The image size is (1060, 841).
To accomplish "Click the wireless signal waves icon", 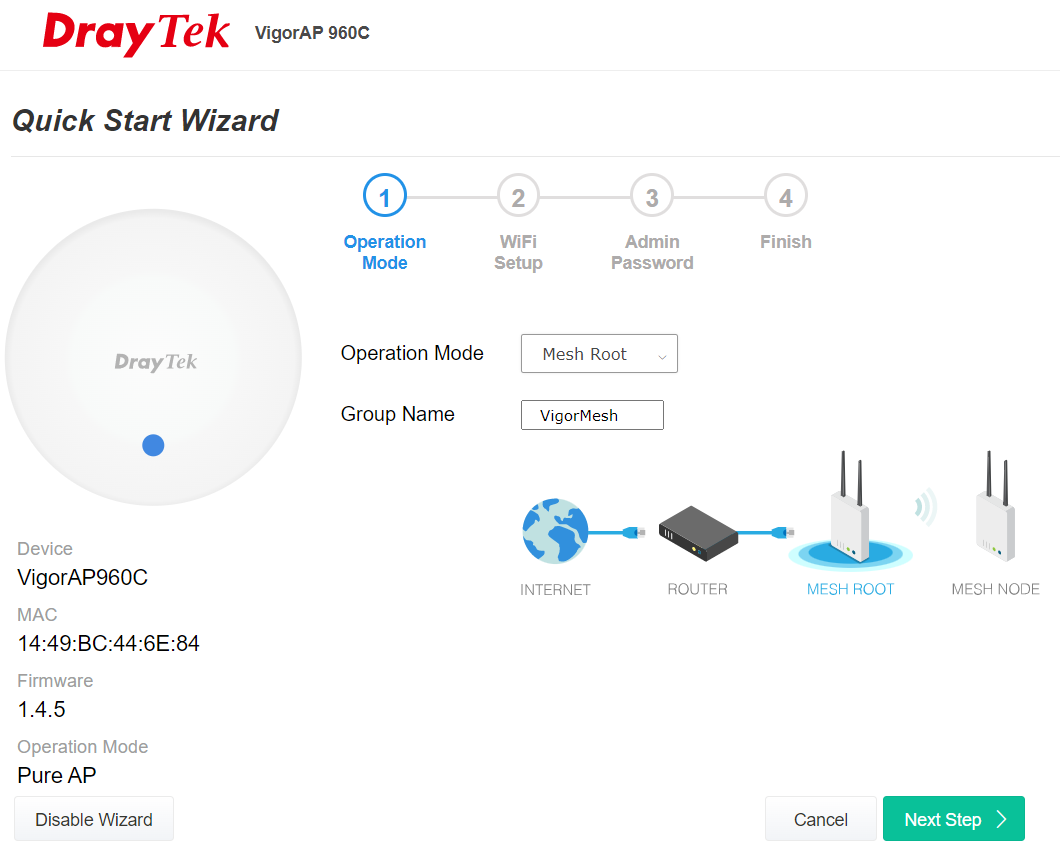I will (925, 506).
